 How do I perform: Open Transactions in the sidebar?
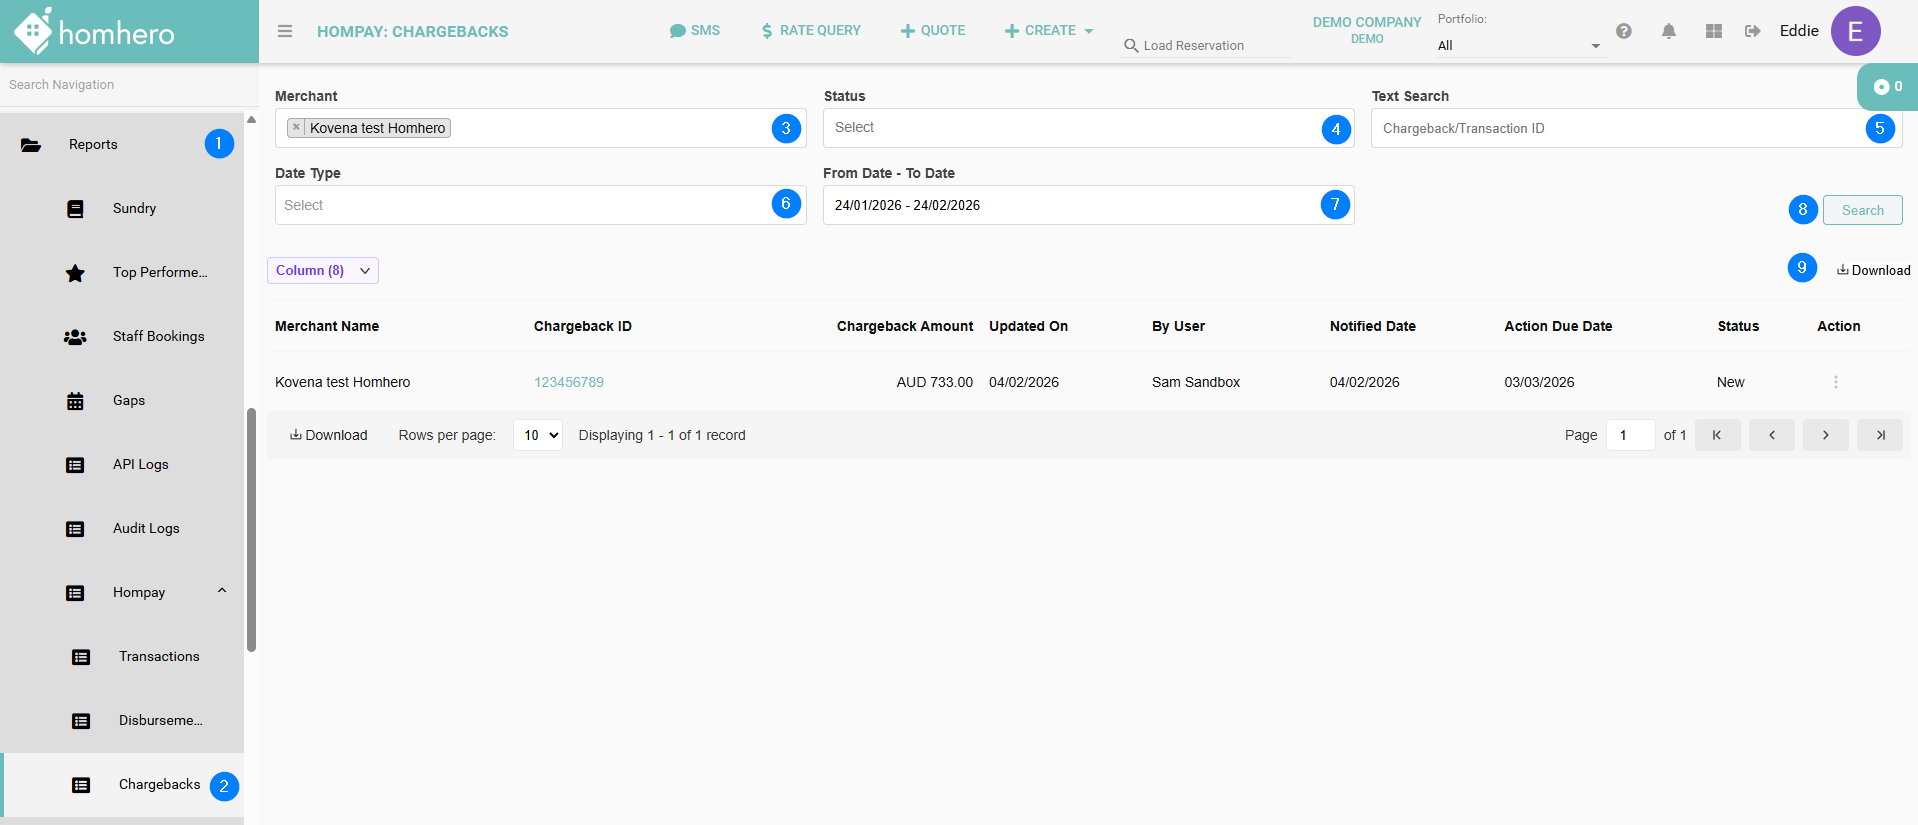pyautogui.click(x=158, y=656)
